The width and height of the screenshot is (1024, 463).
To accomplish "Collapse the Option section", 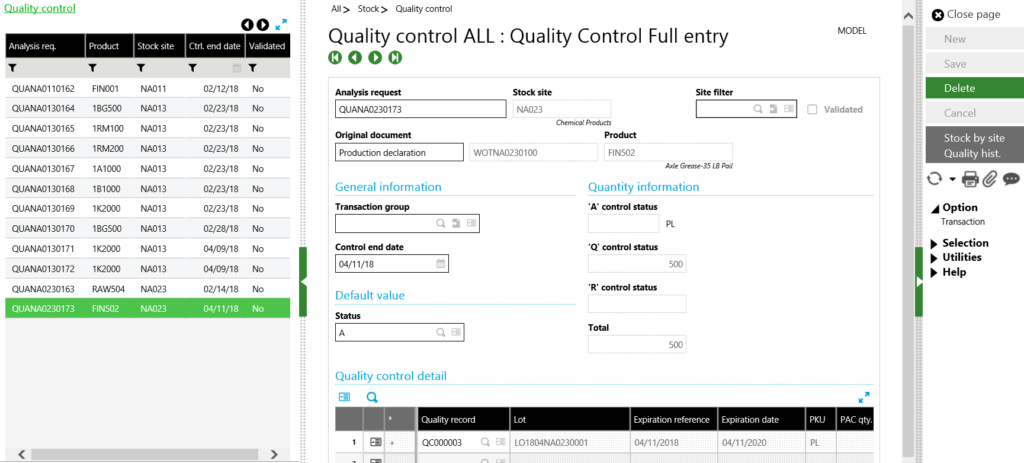I will coord(936,208).
